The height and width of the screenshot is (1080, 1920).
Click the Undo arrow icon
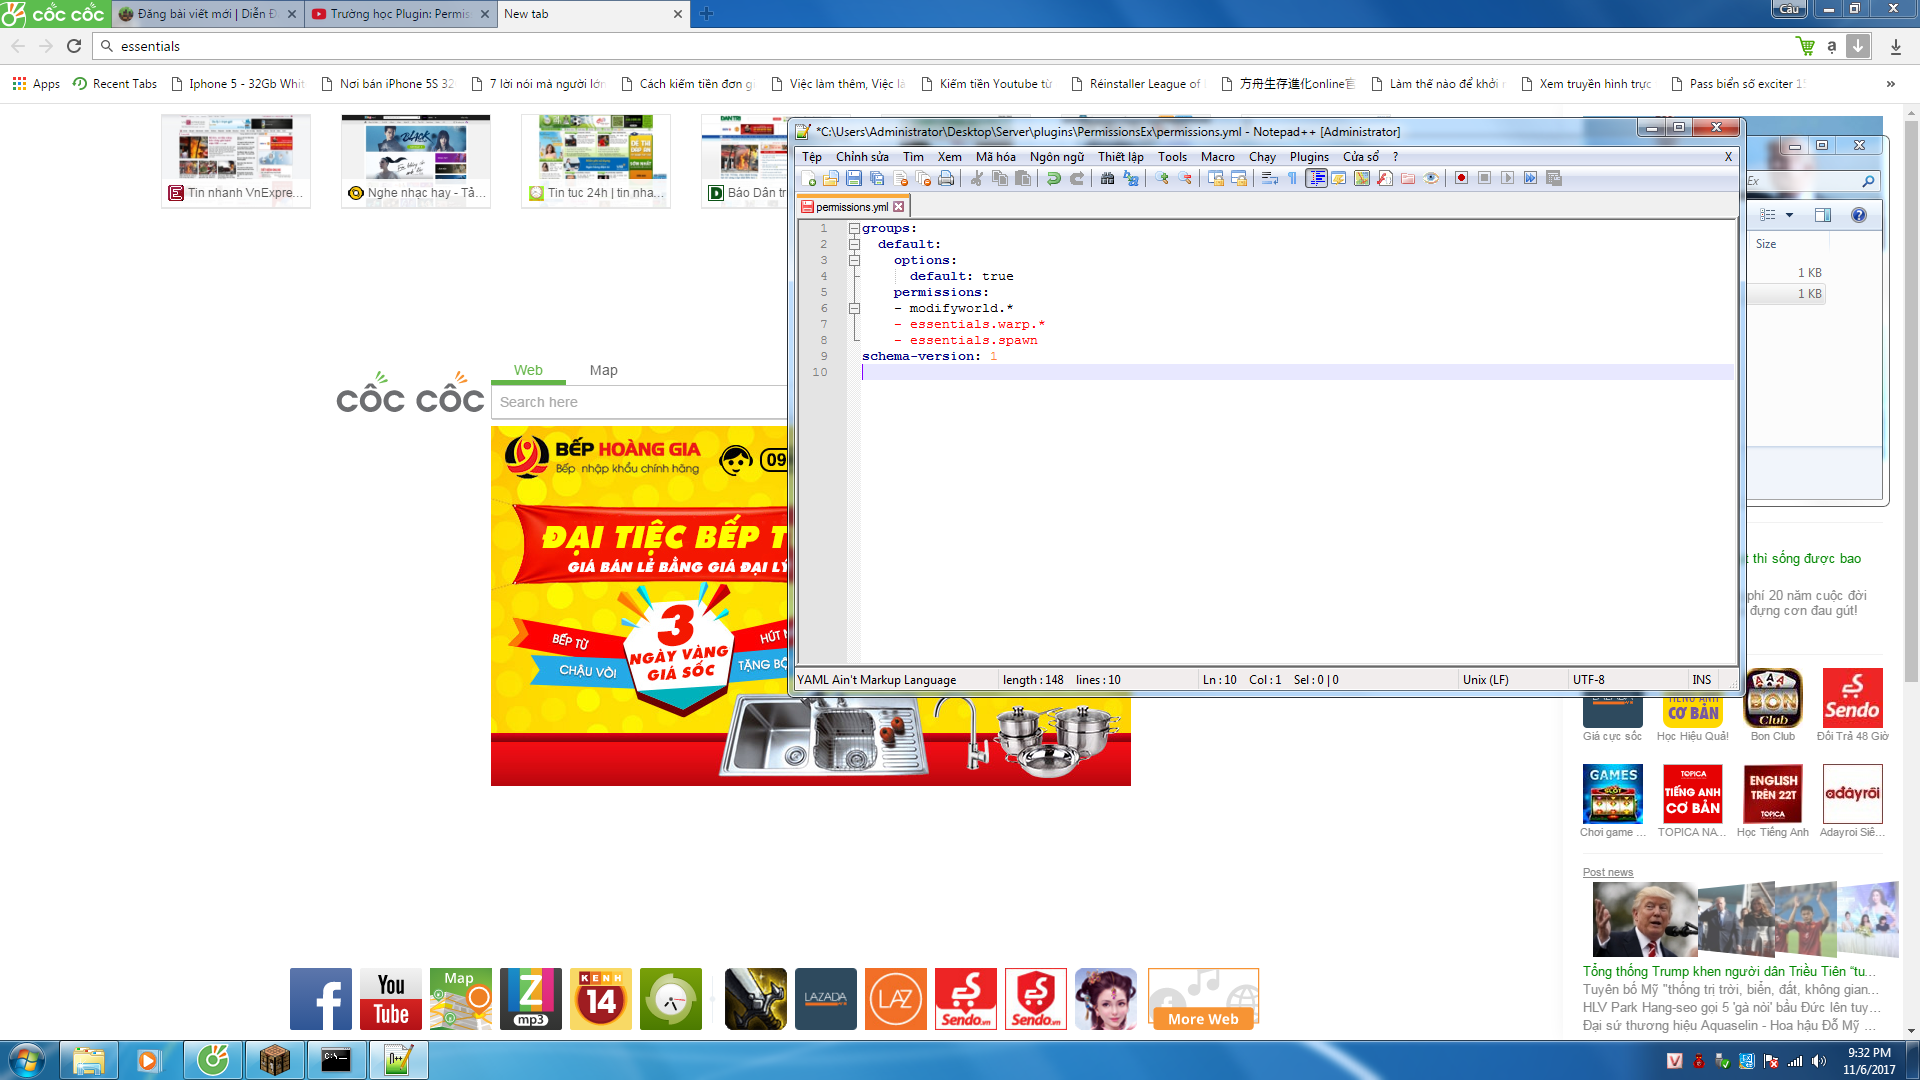click(x=1053, y=179)
